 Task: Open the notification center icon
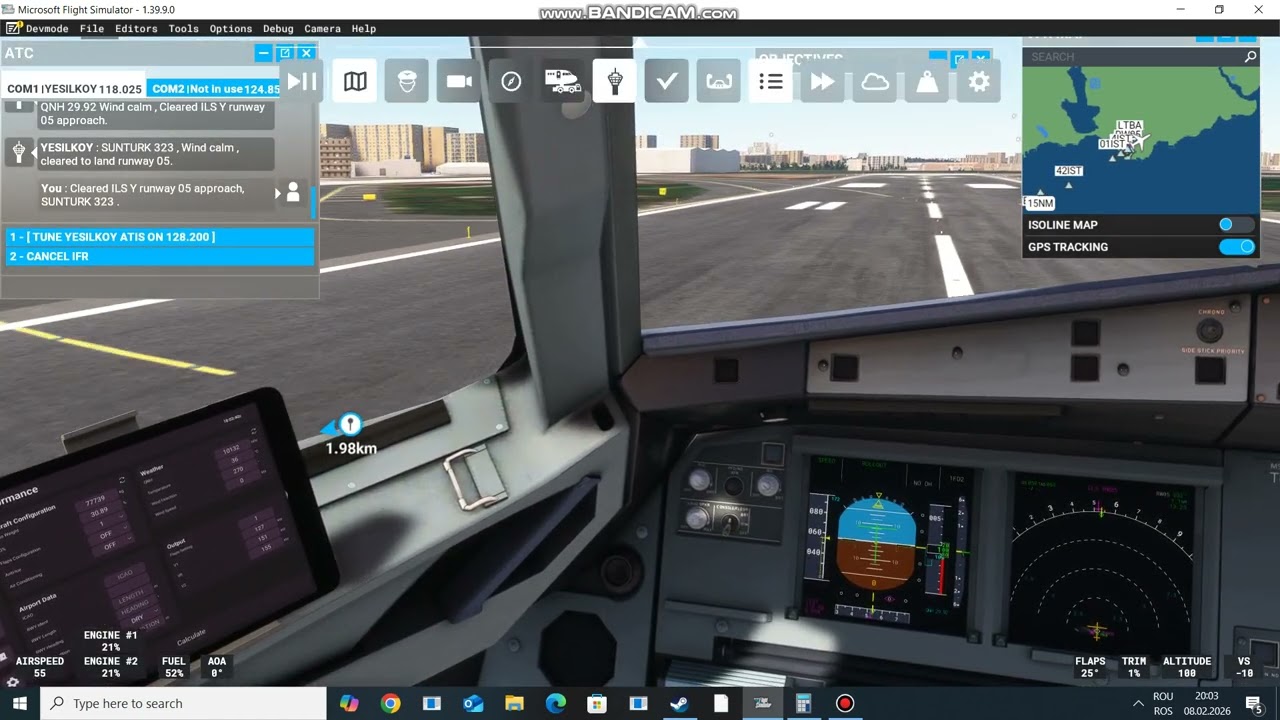(1253, 704)
